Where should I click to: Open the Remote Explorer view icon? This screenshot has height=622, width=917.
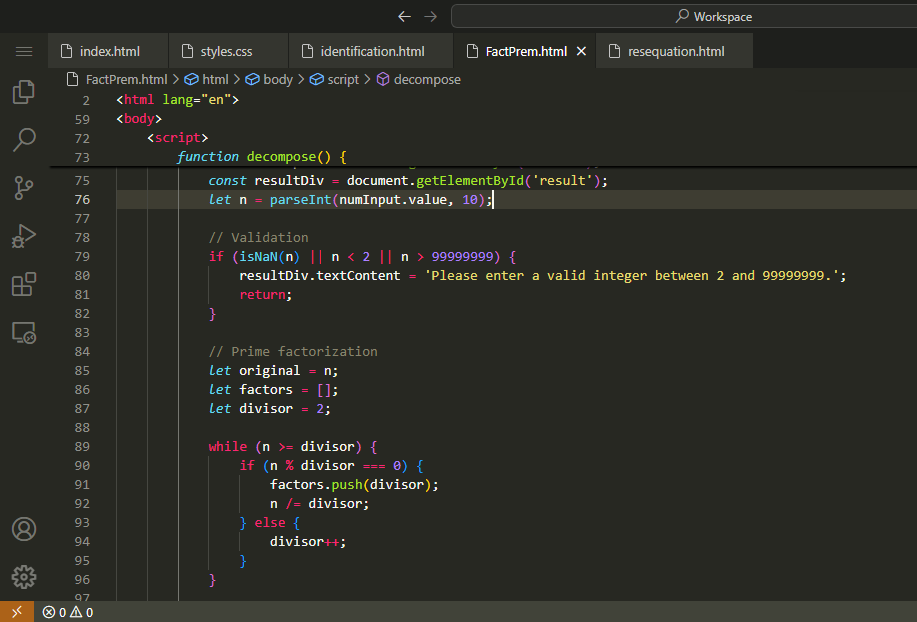coord(24,333)
